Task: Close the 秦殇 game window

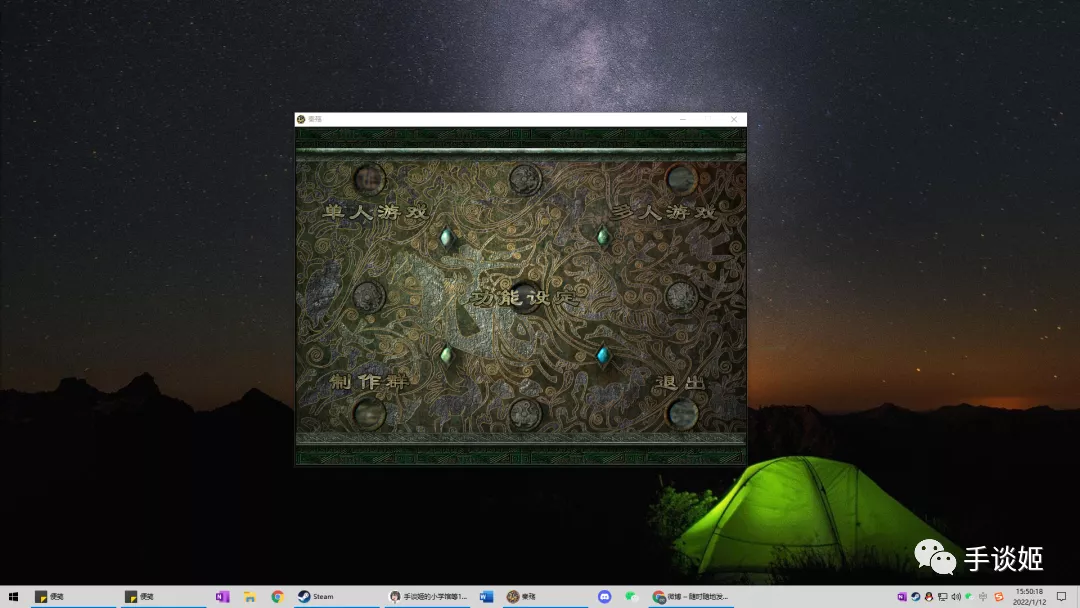Action: (734, 119)
